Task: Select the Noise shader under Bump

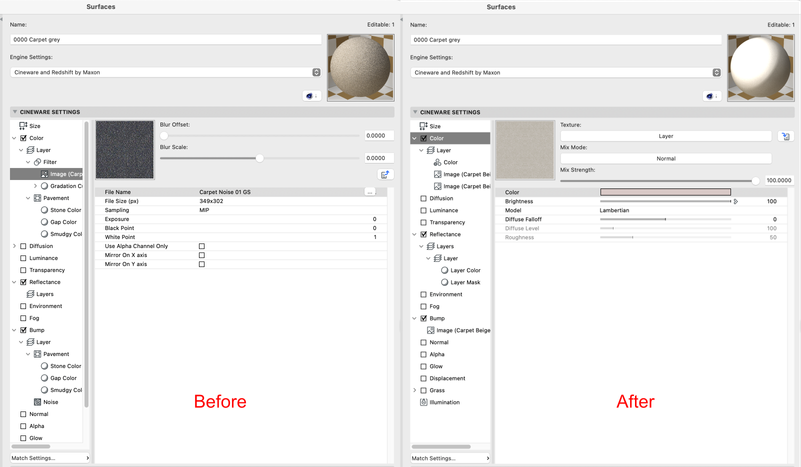Action: 46,402
